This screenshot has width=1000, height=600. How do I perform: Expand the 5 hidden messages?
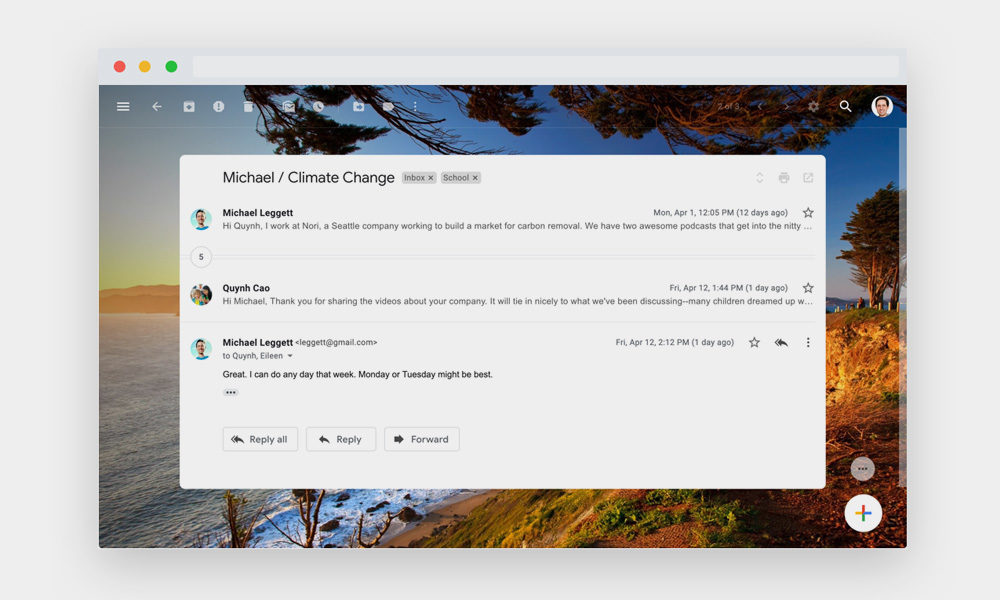click(x=201, y=257)
